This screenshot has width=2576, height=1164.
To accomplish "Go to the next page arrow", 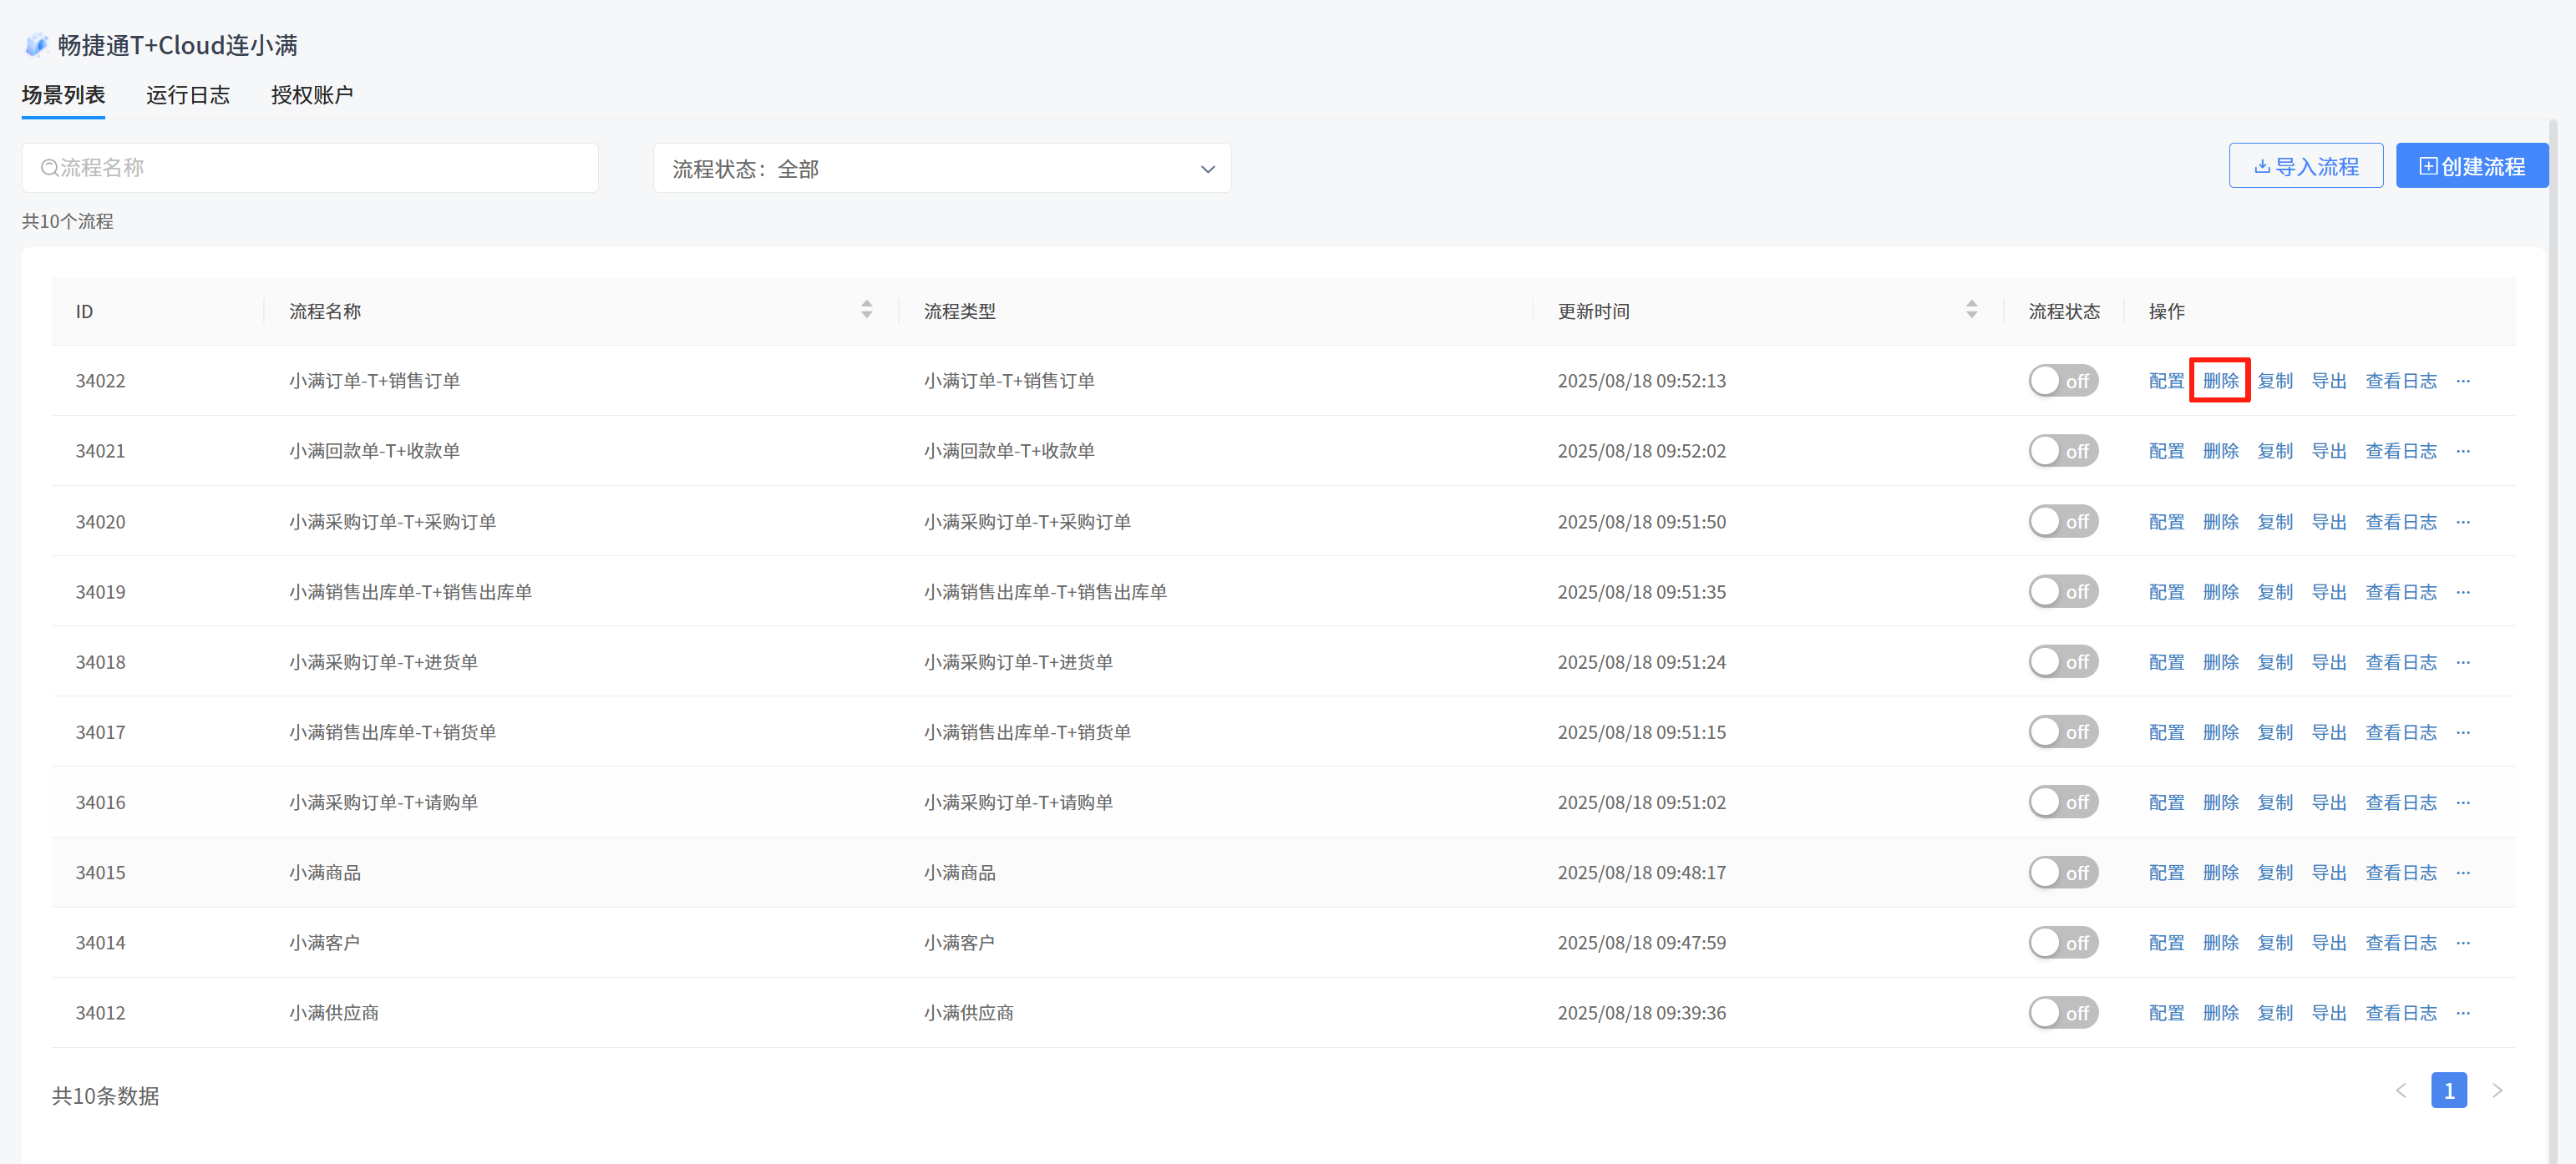I will click(2497, 1091).
